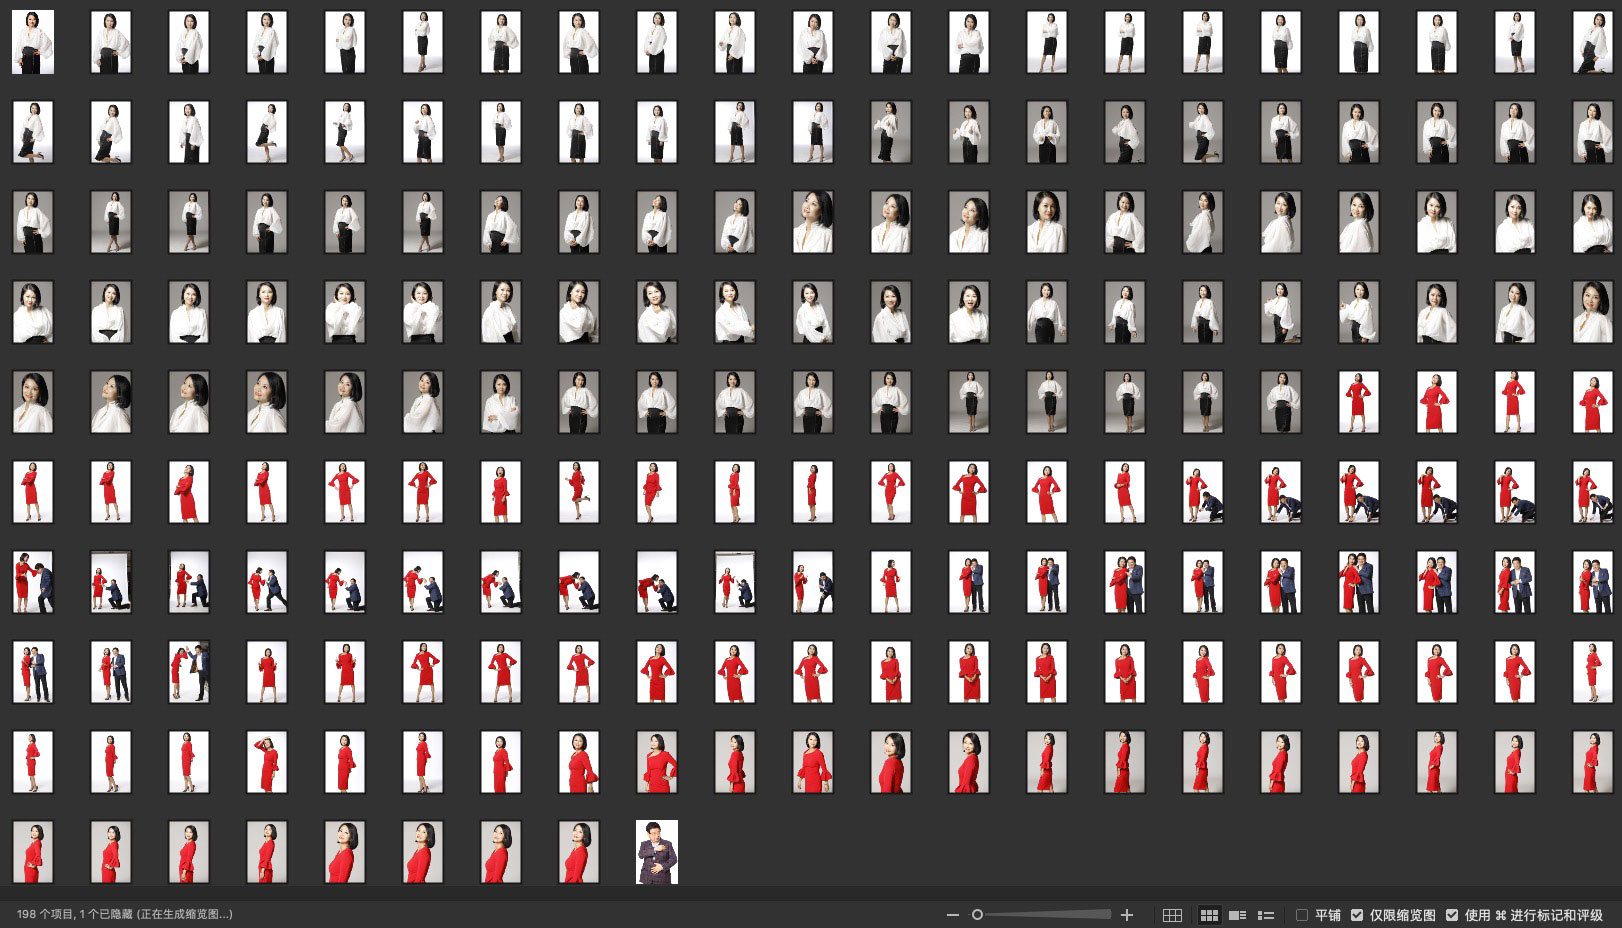Click the minus icon to shrink thumbnails
Screen dimensions: 1622x928
click(x=952, y=915)
